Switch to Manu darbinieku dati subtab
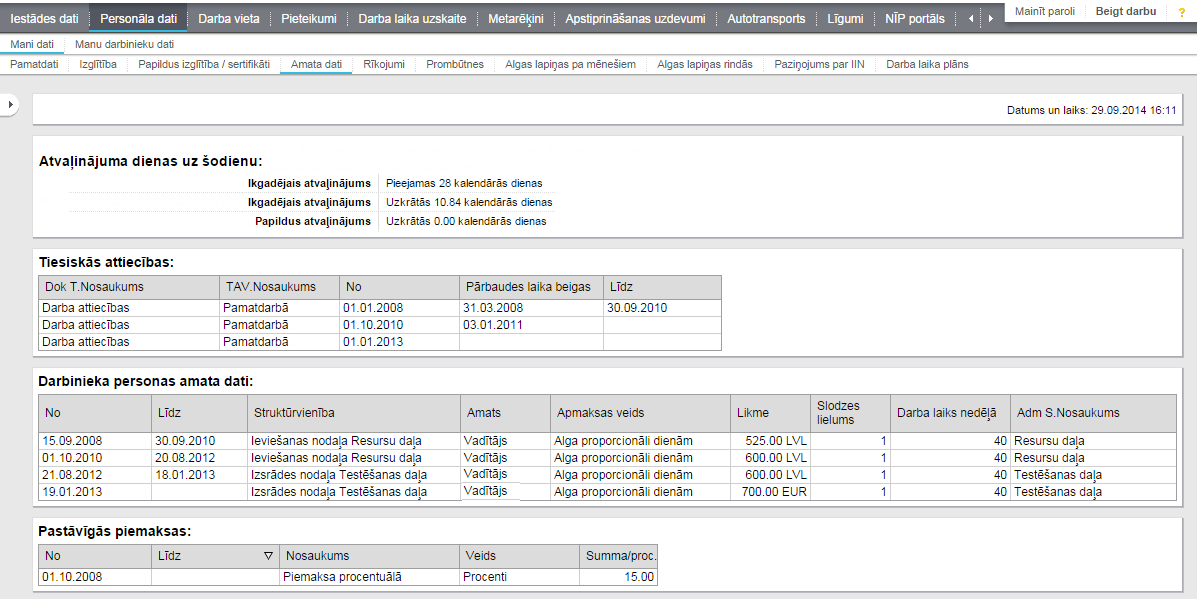1197x599 pixels. (124, 44)
